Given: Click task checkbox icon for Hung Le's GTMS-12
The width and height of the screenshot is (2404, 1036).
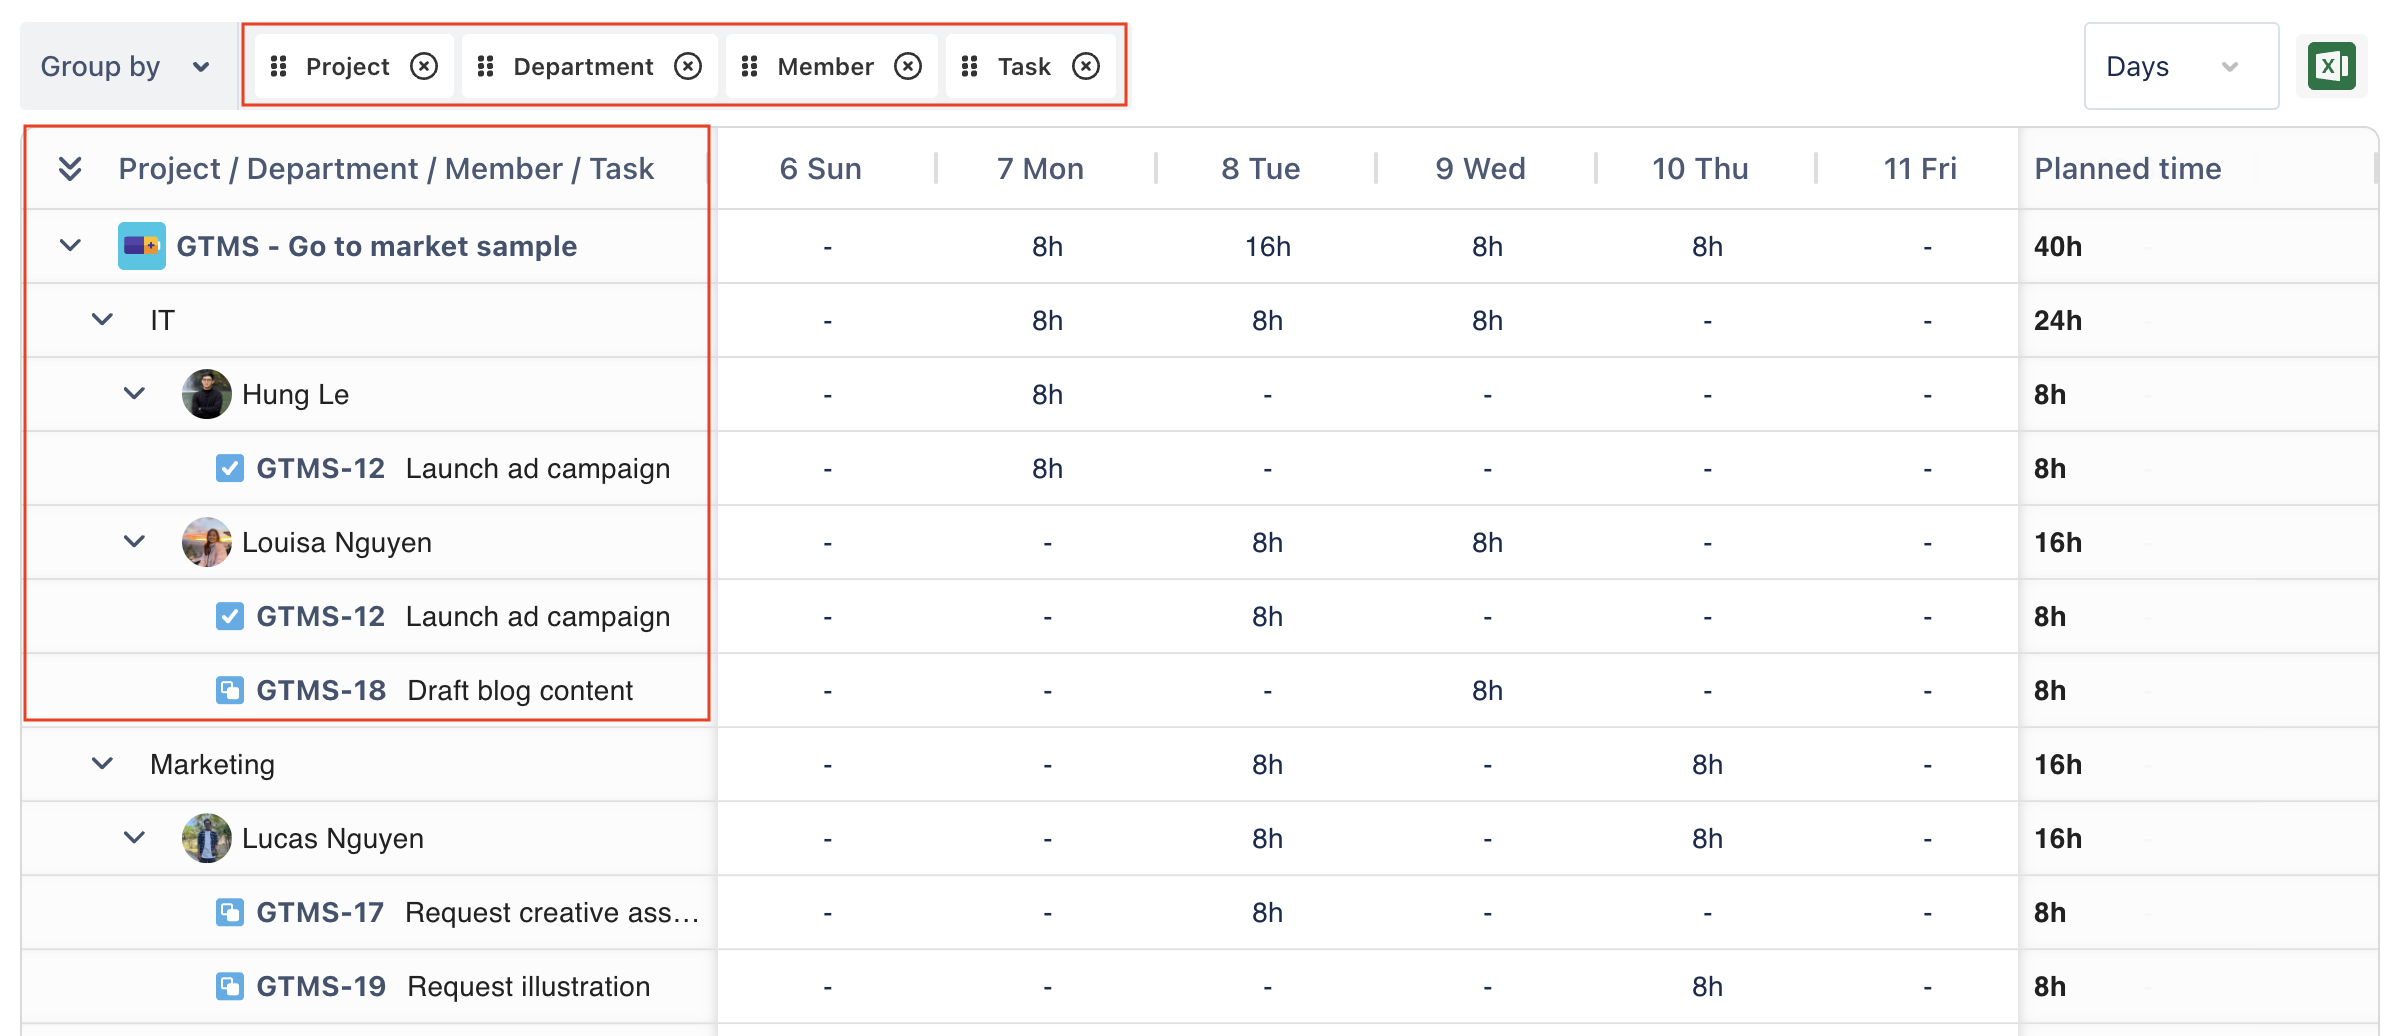Looking at the screenshot, I should pos(230,468).
